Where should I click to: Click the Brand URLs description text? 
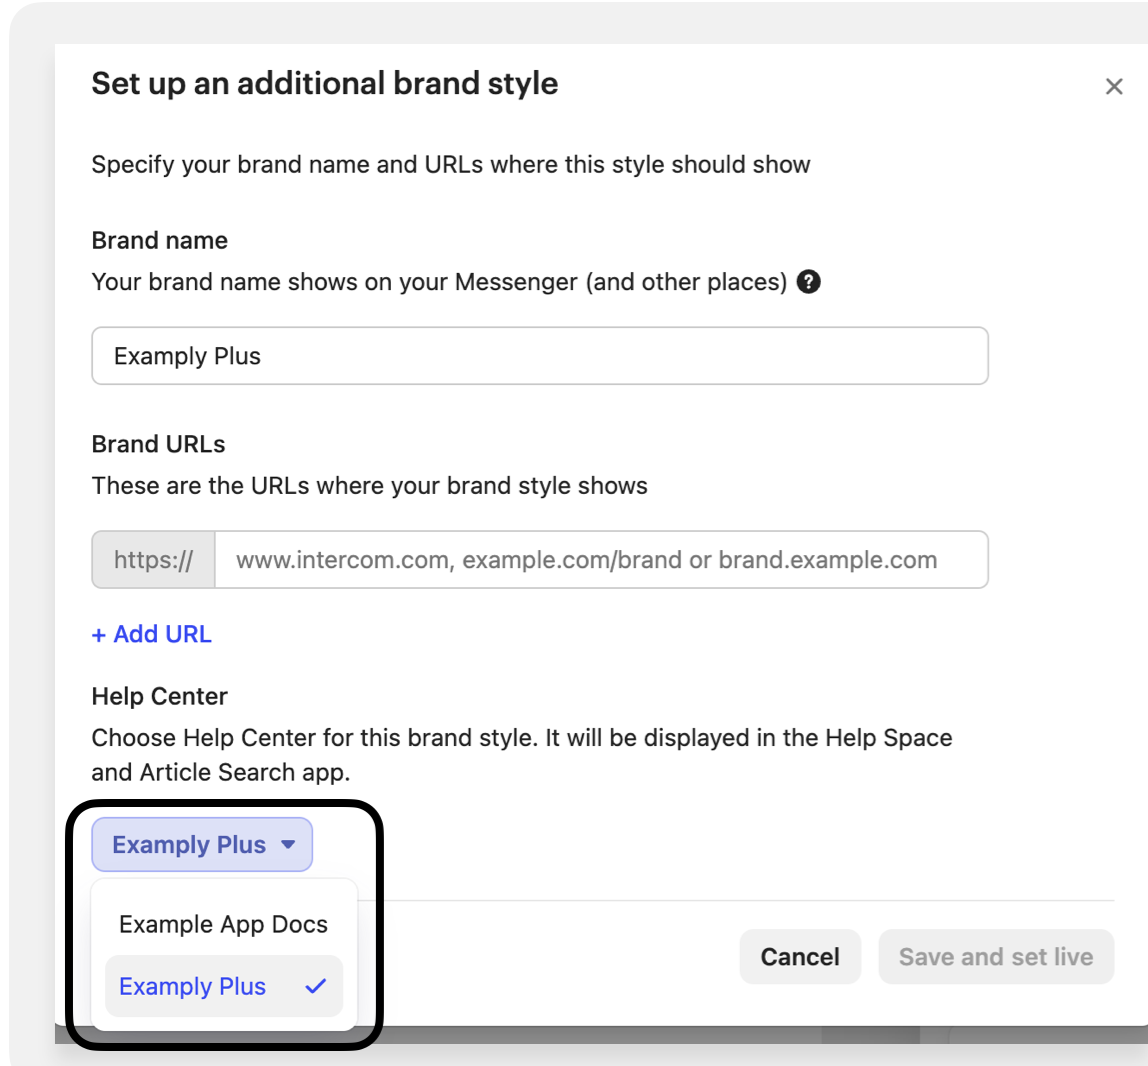point(369,486)
